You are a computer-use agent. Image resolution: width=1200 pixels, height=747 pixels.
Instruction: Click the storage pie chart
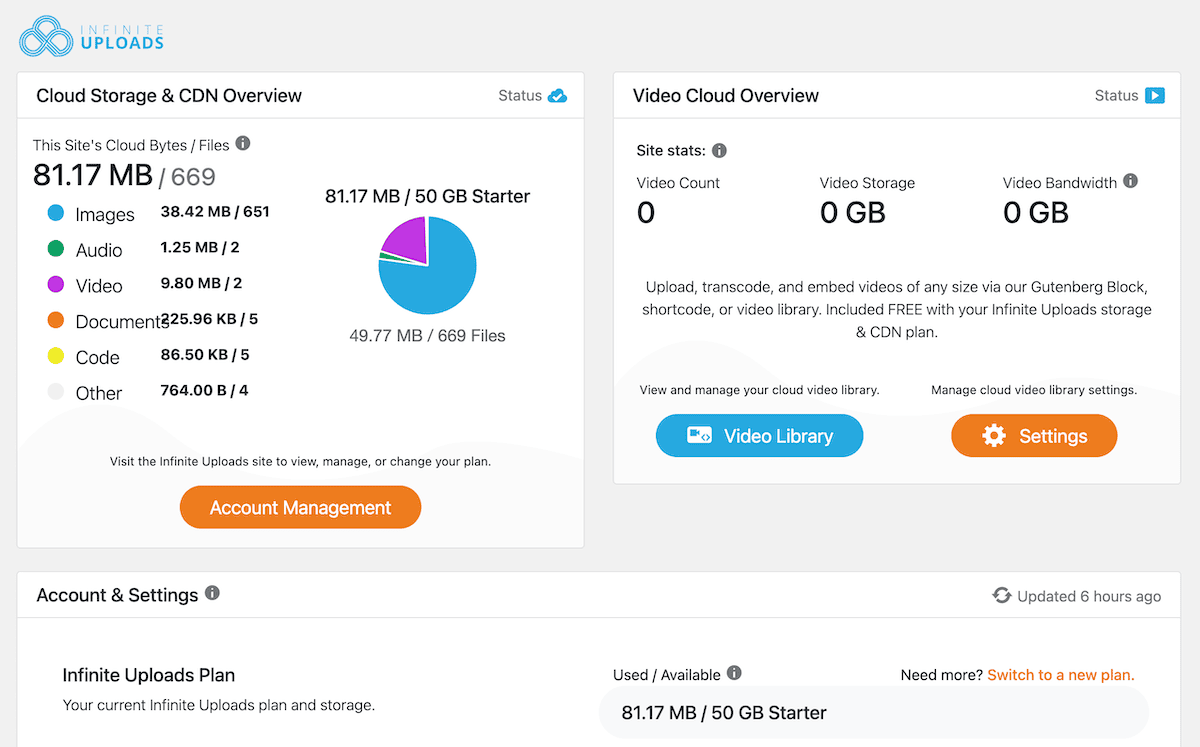[427, 265]
